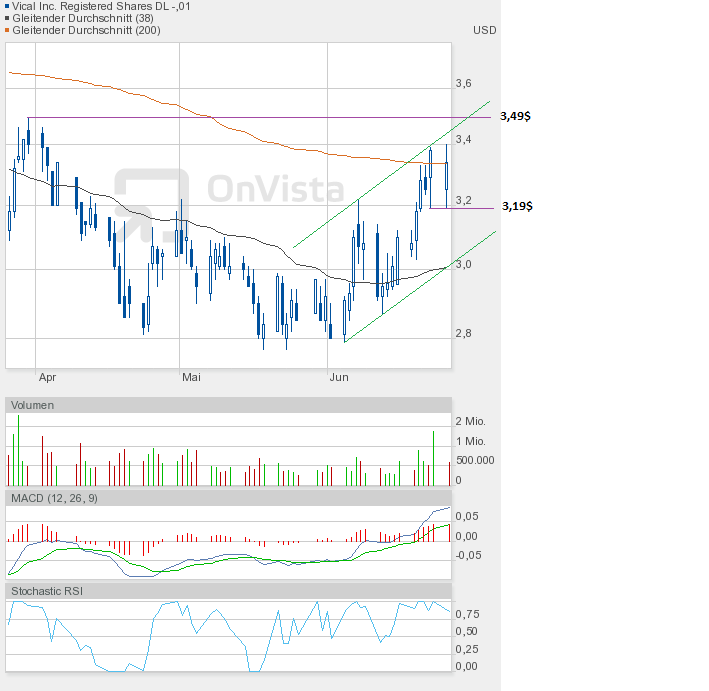709x691 pixels.
Task: Click the 3,19$ support annotation
Action: coord(517,206)
